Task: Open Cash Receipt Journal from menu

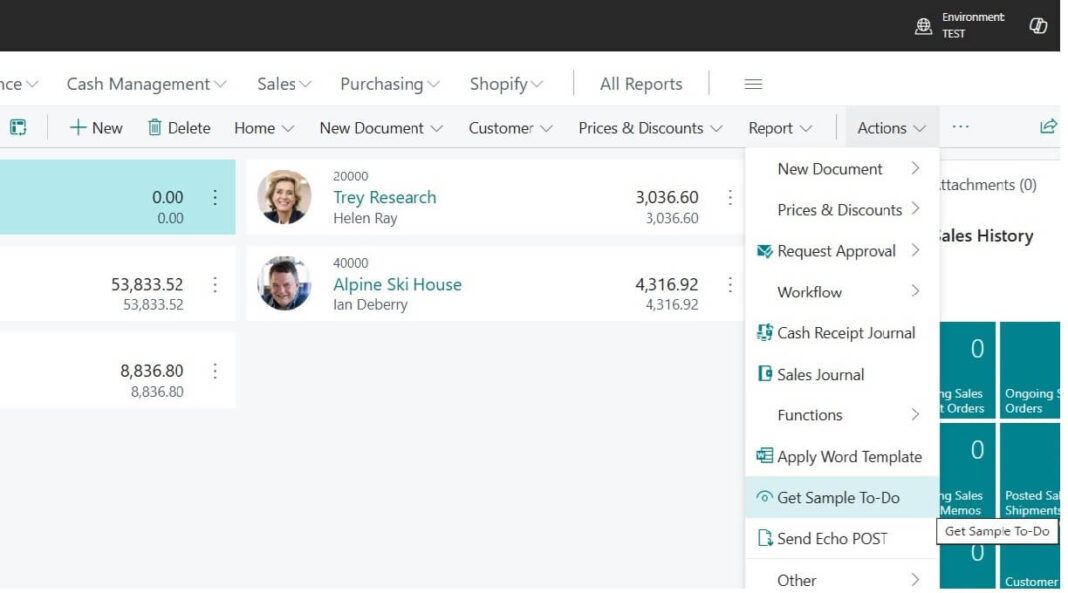Action: (x=845, y=333)
